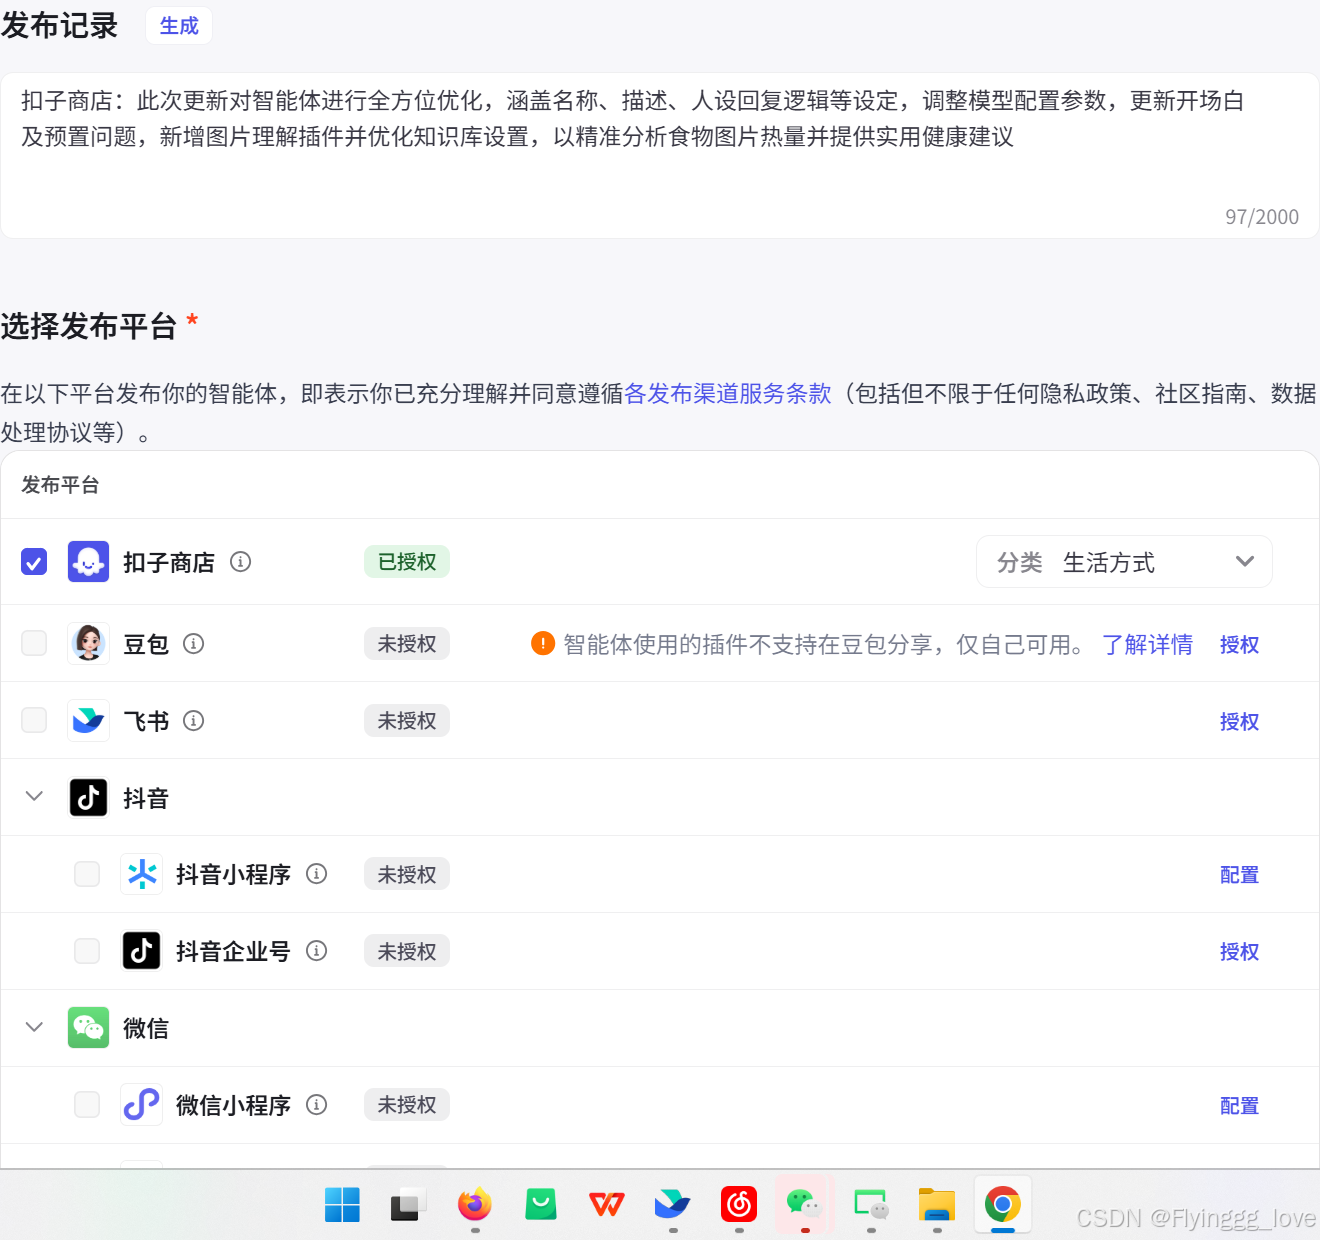Check the 抖音小程序 platform checkbox
The image size is (1320, 1240).
click(87, 874)
